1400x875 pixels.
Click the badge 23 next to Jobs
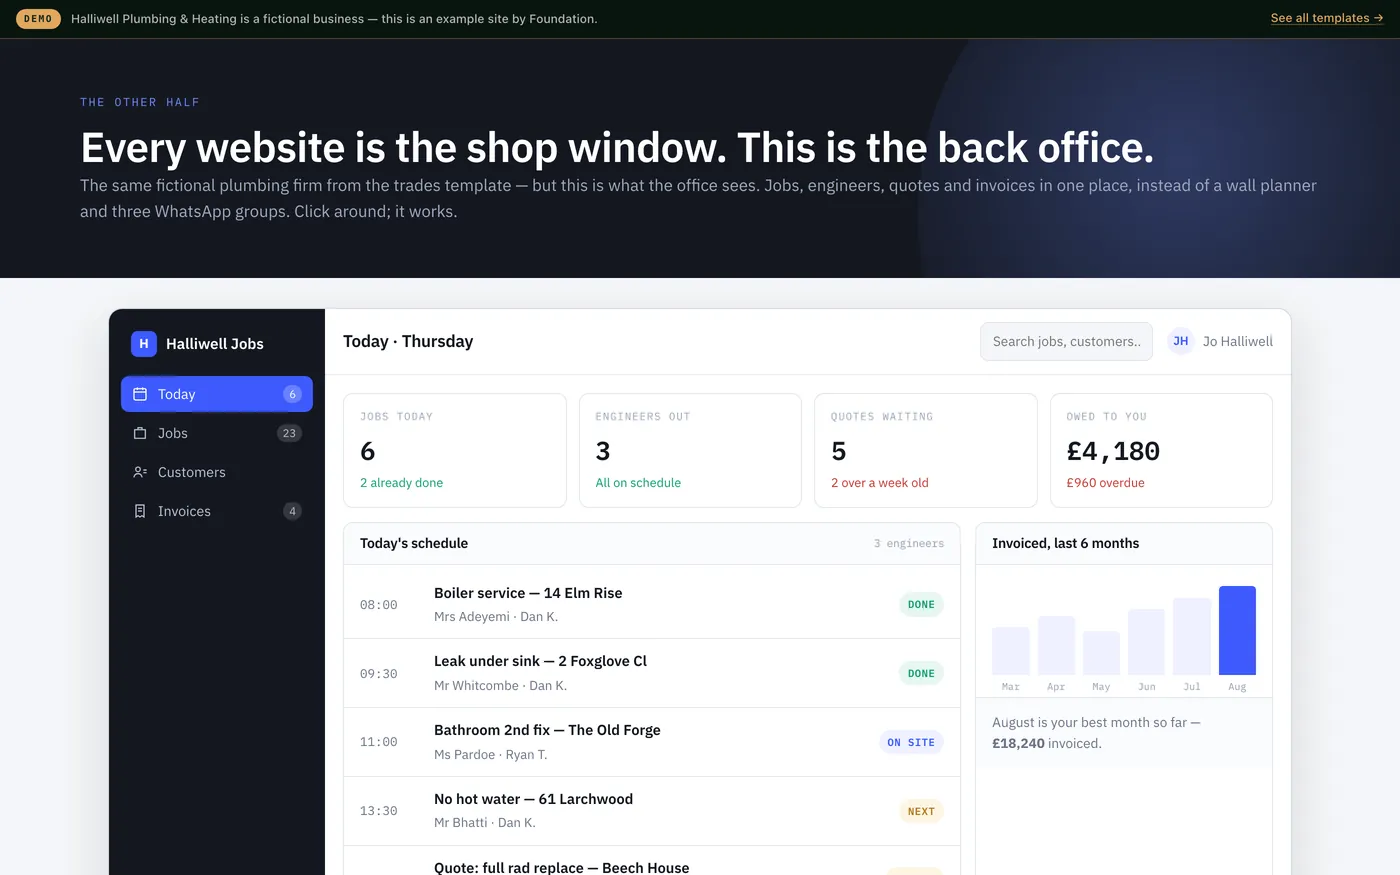click(289, 433)
